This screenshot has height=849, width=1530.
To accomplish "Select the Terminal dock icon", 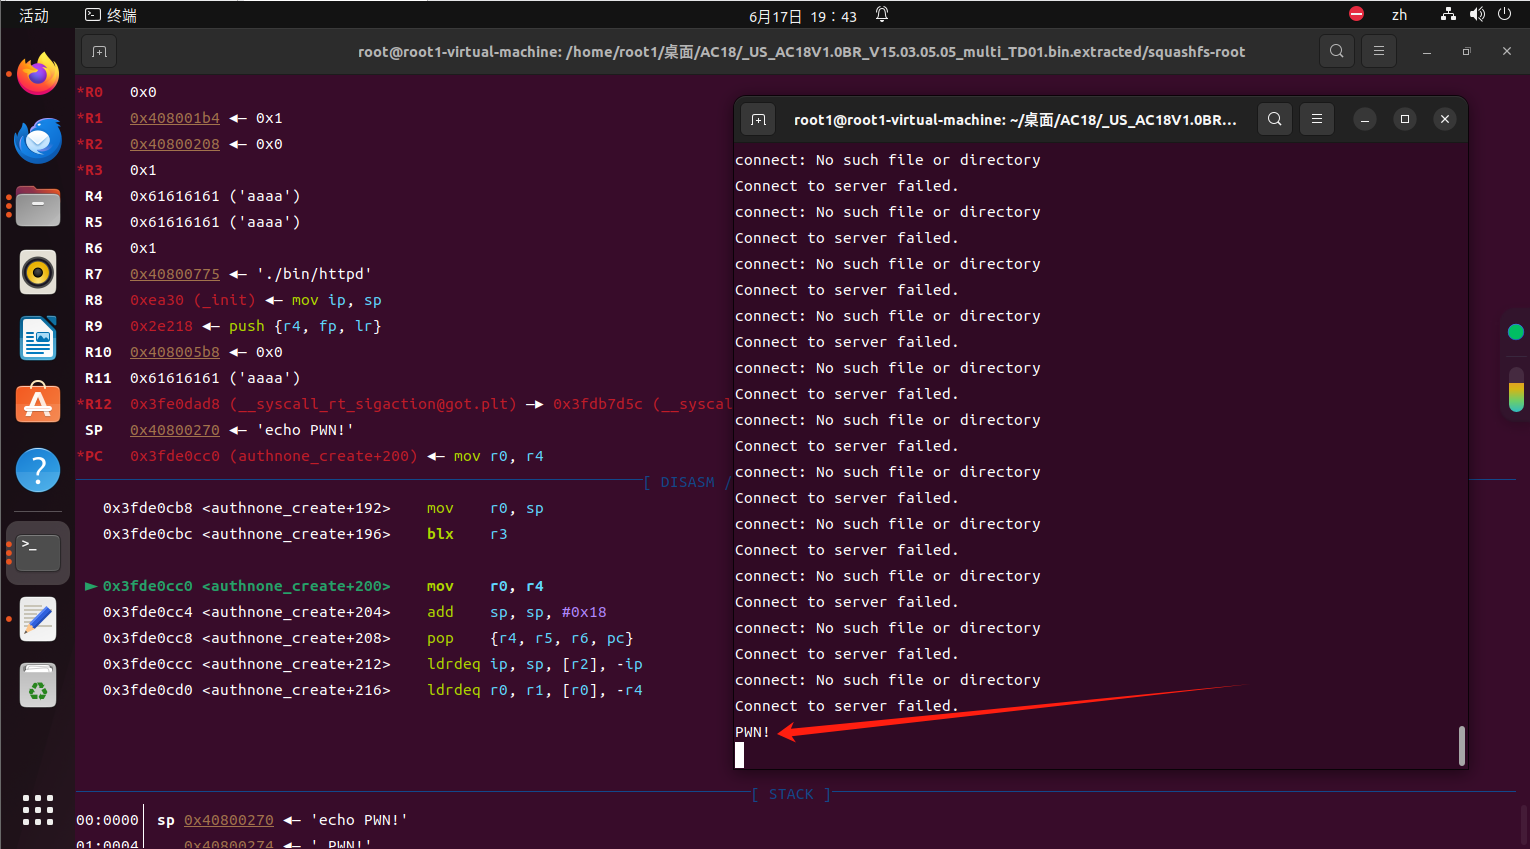I will click(x=38, y=552).
